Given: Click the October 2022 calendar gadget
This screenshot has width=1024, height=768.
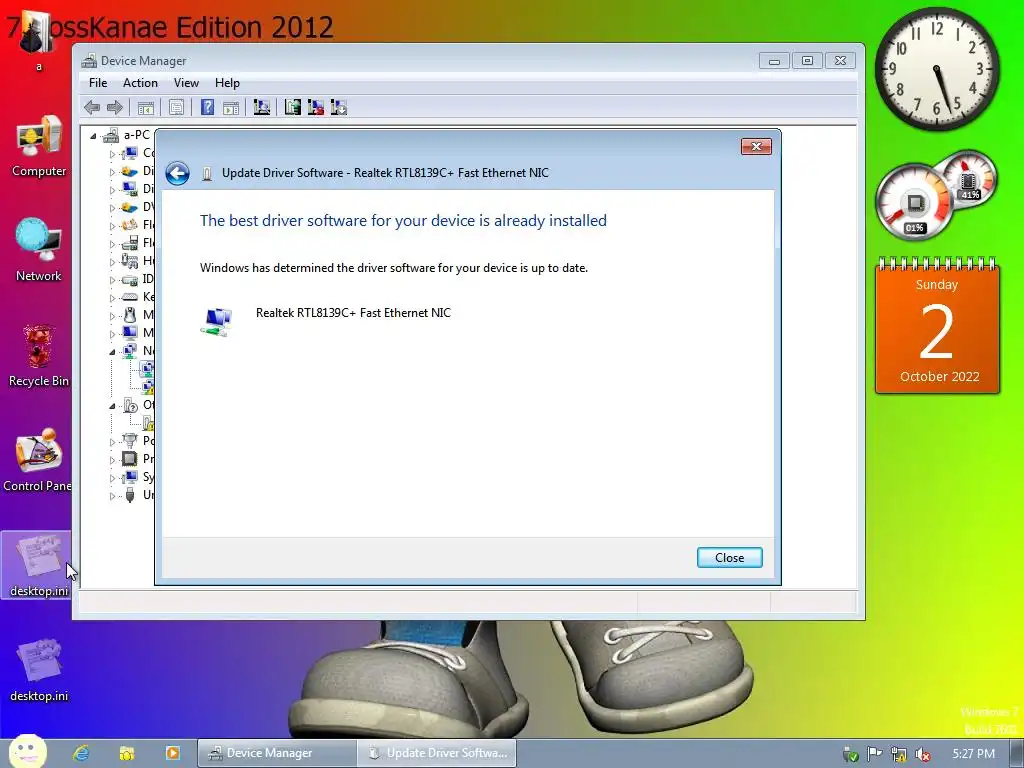Looking at the screenshot, I should 937,326.
